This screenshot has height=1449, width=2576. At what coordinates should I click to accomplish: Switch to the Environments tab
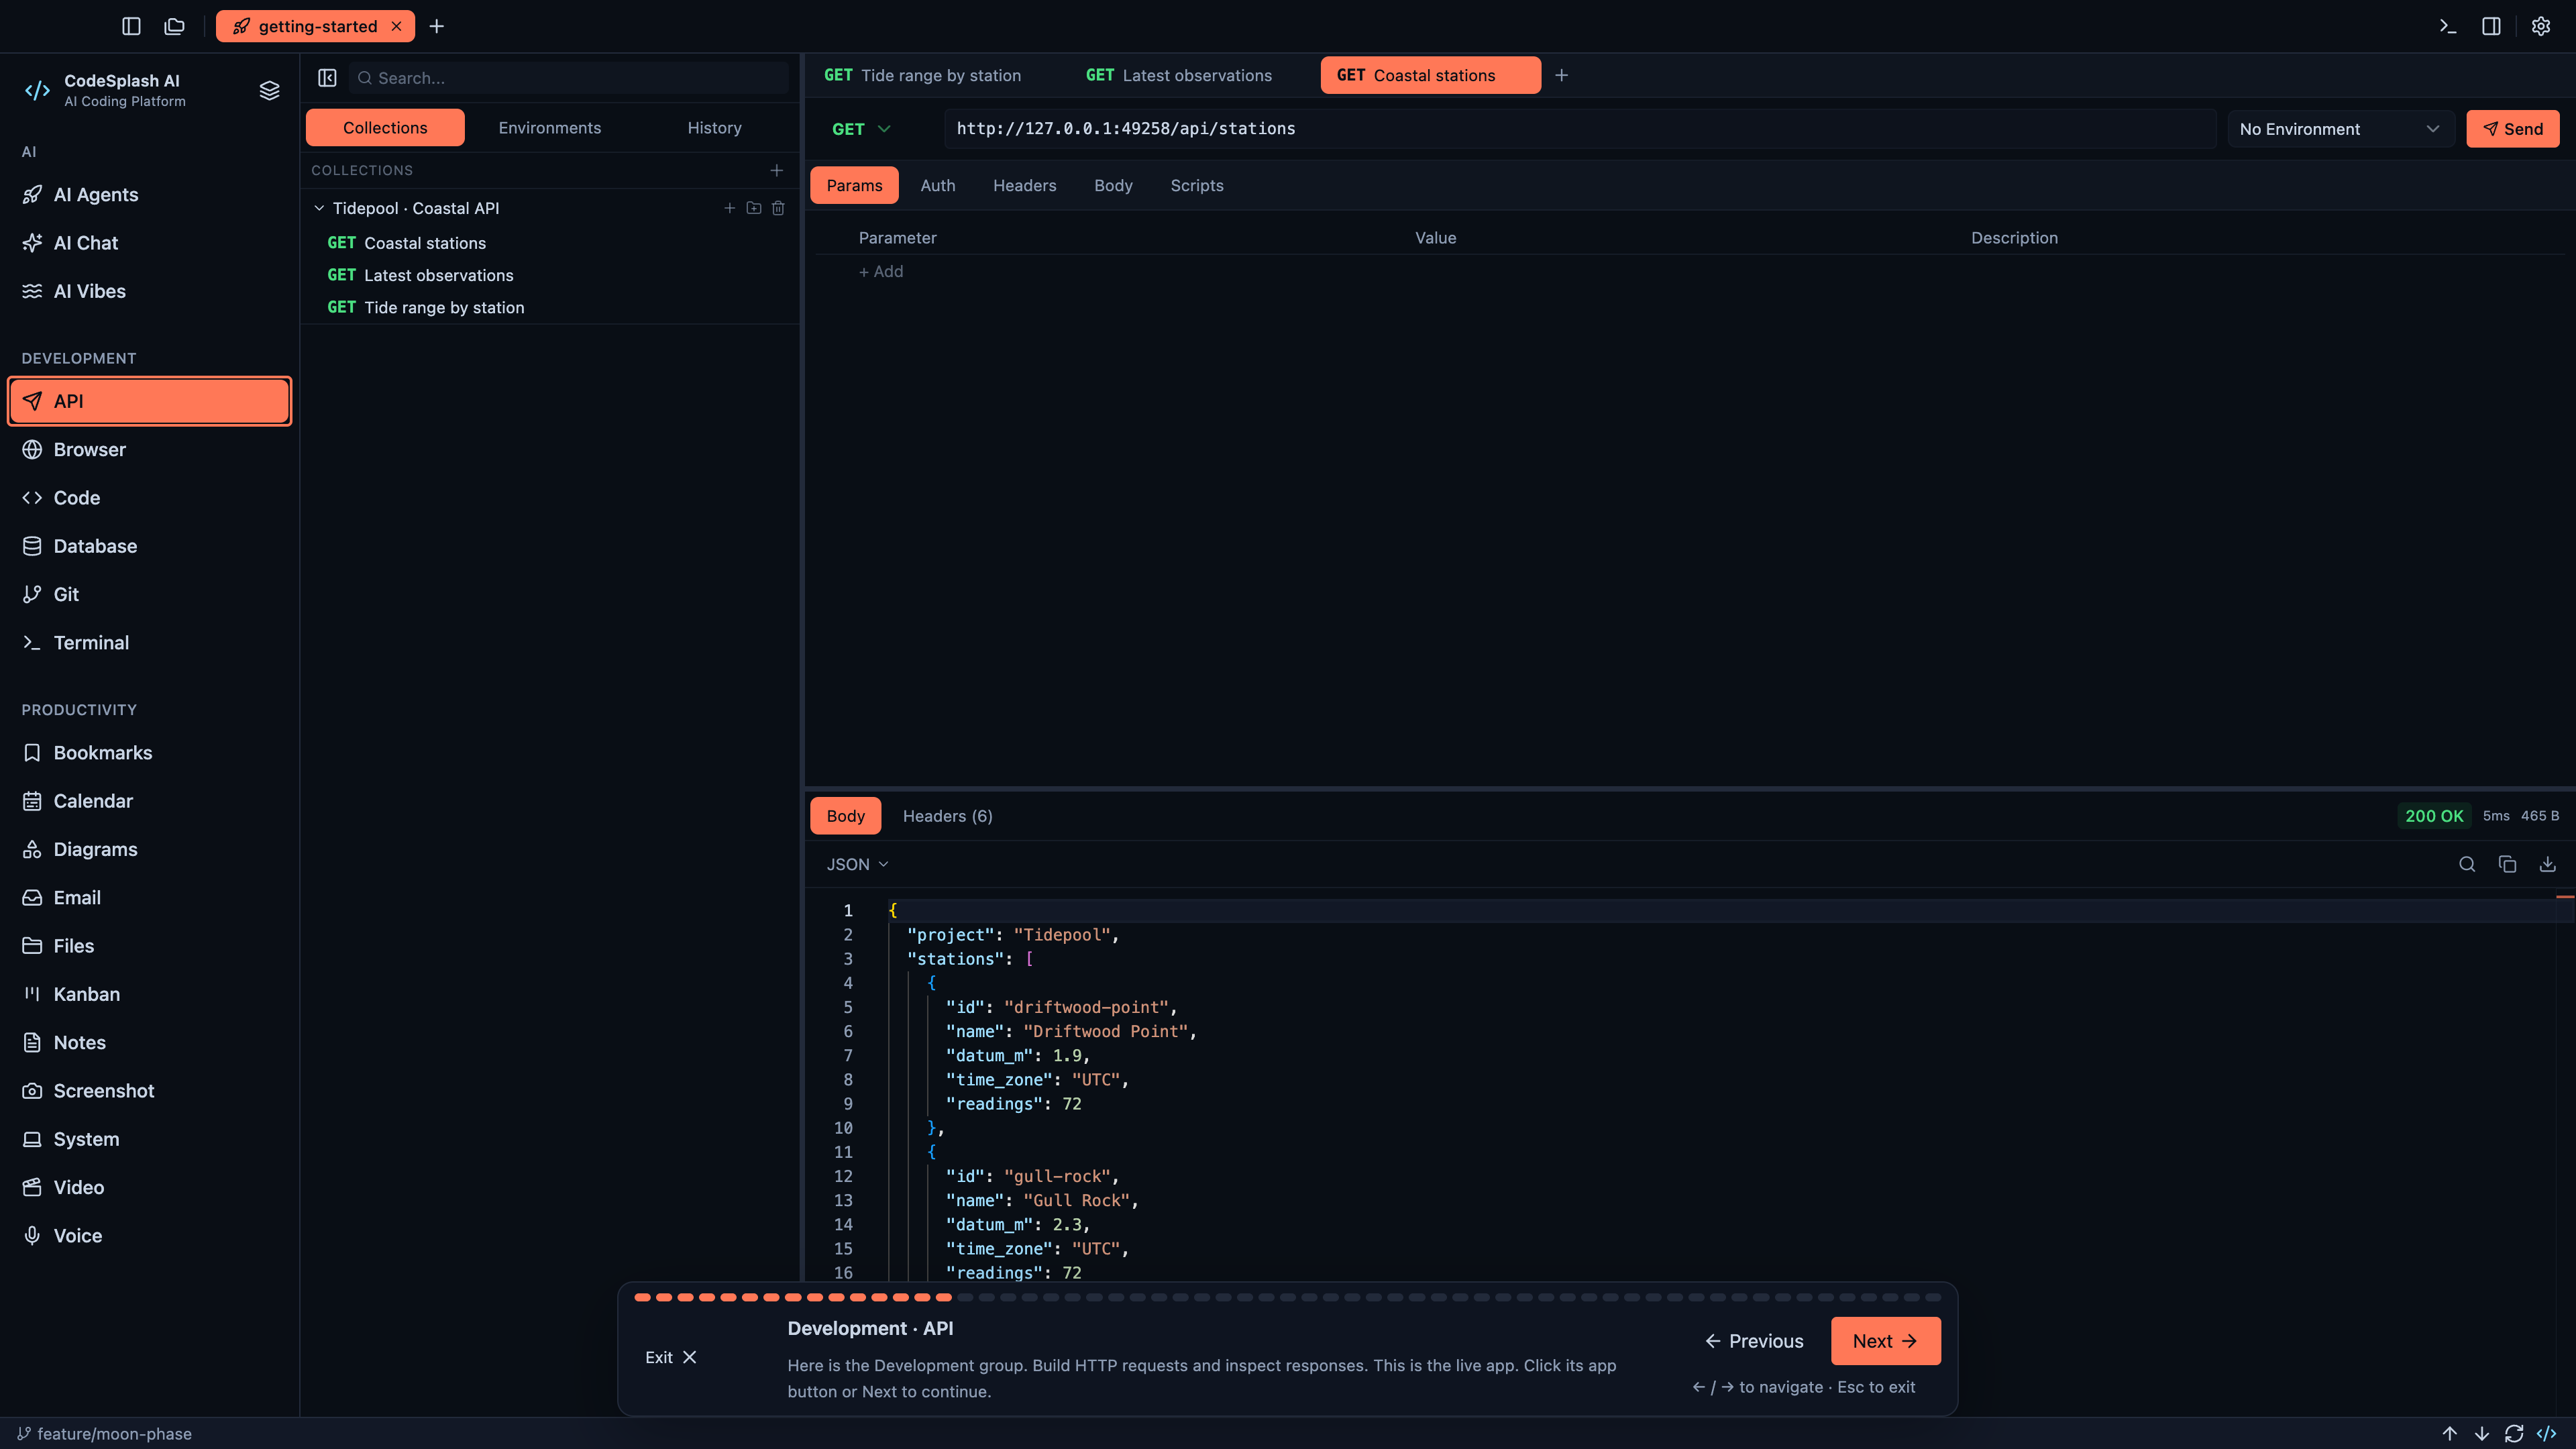pos(550,128)
